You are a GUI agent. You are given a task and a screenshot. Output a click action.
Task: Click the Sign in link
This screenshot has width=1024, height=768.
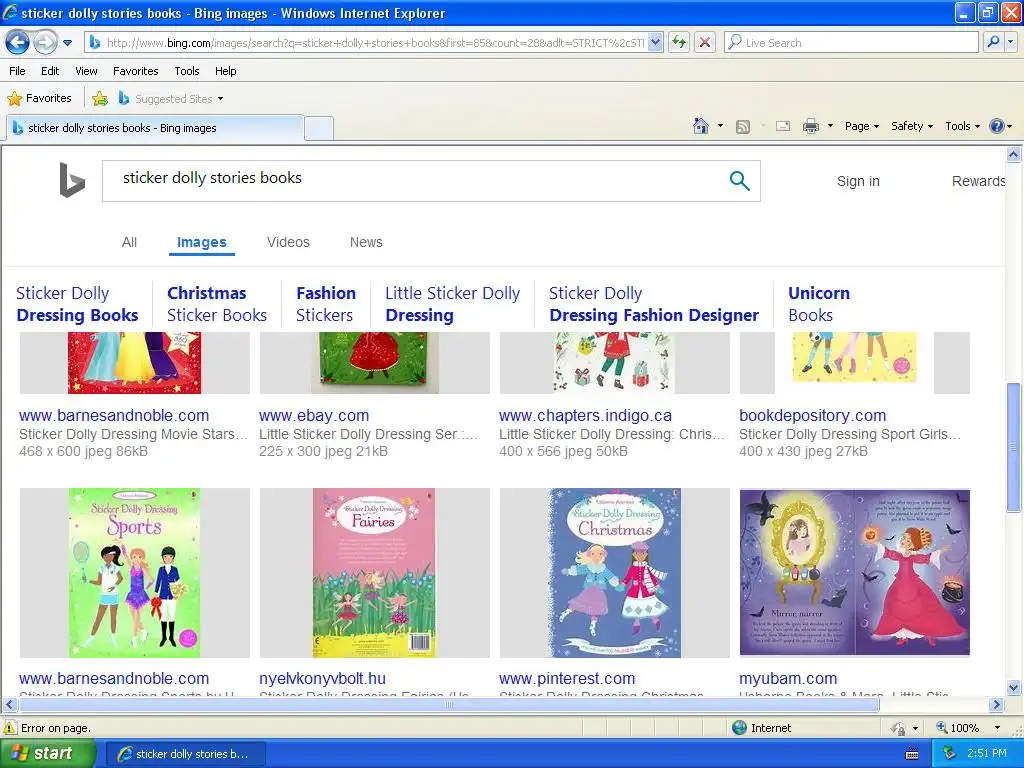[858, 181]
